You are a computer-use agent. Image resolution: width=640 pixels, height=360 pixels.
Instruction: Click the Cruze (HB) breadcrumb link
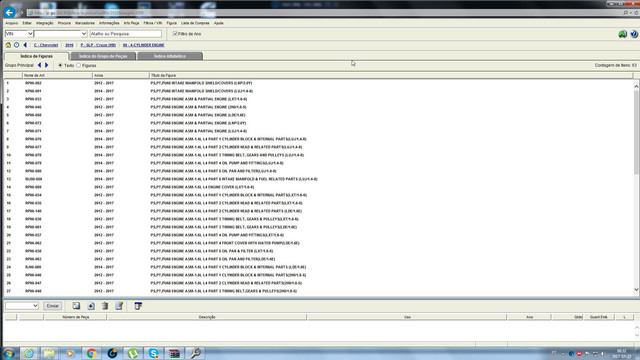[x=98, y=45]
